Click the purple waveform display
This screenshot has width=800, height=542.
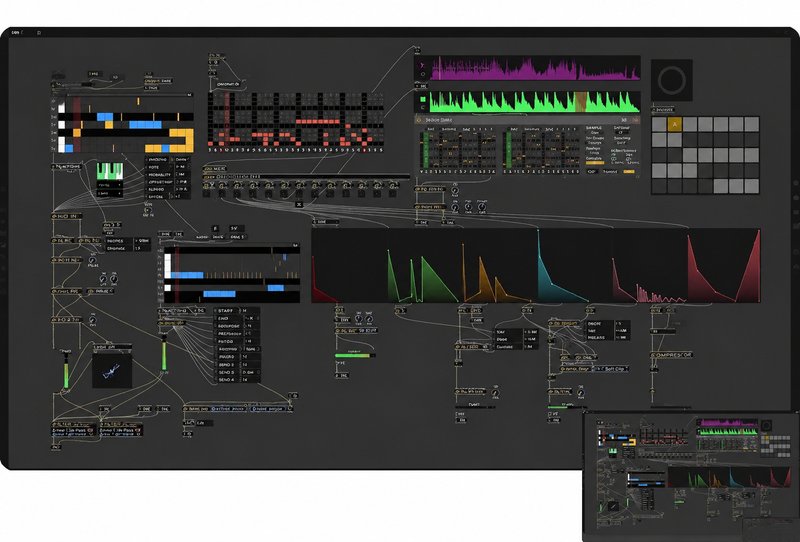pos(535,68)
